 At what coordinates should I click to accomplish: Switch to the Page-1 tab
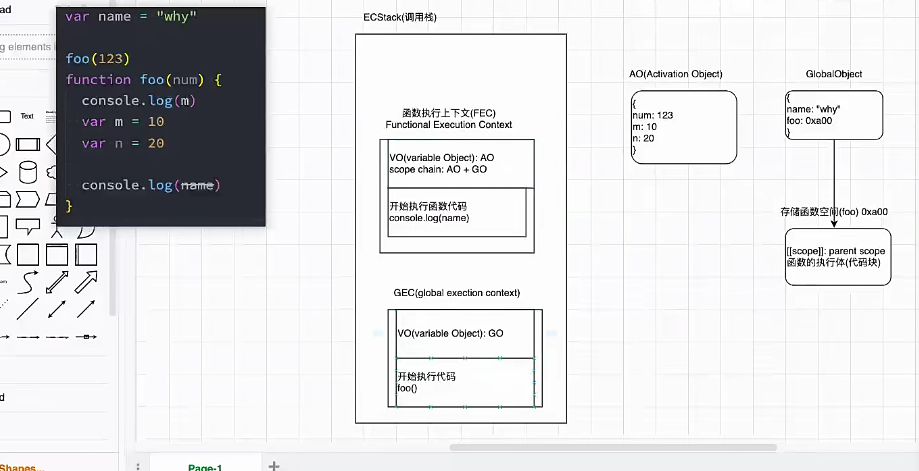pyautogui.click(x=205, y=467)
